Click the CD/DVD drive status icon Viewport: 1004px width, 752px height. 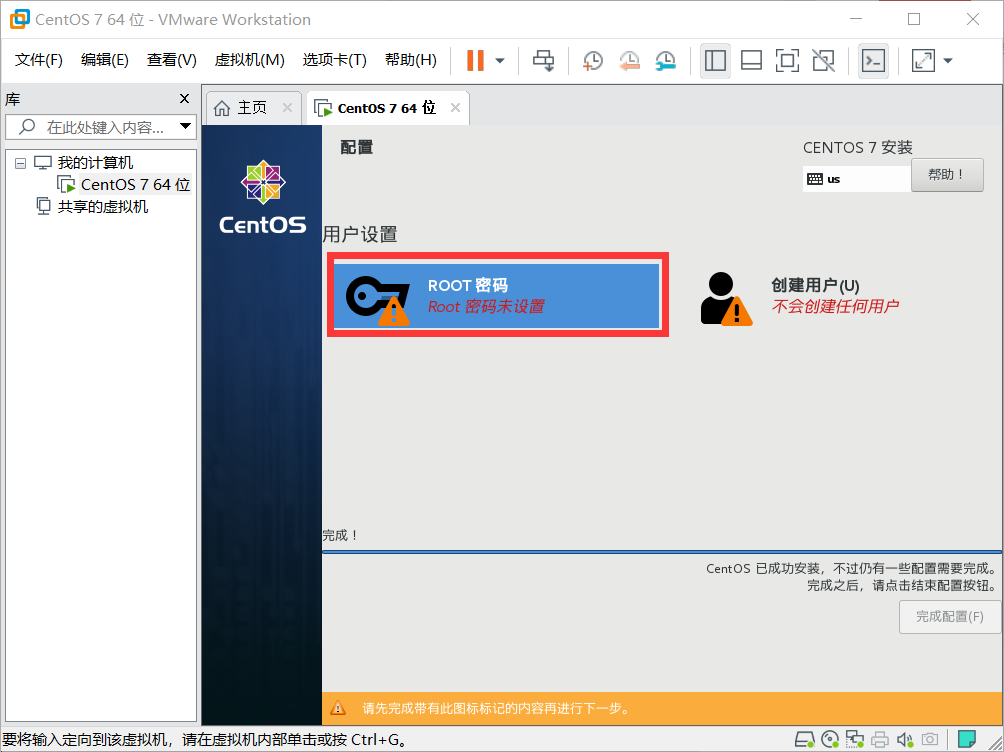830,740
